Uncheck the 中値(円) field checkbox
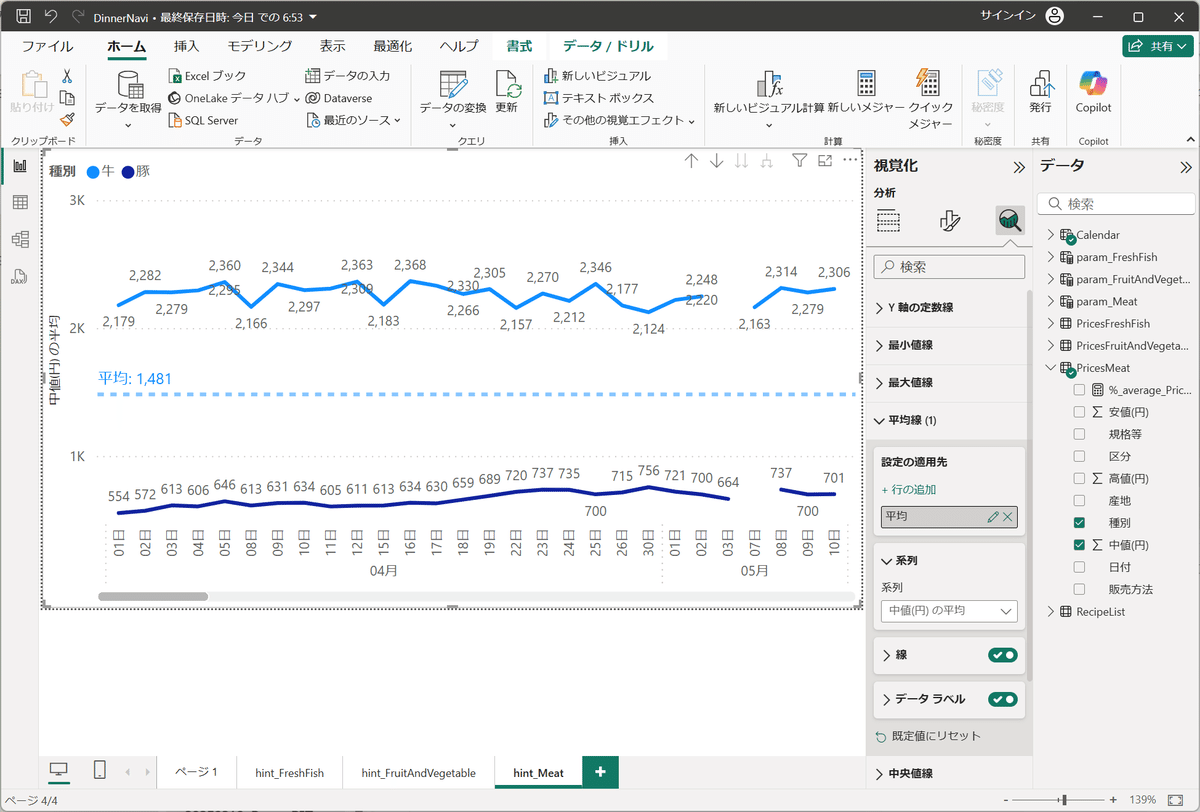Viewport: 1200px width, 812px height. pyautogui.click(x=1079, y=545)
